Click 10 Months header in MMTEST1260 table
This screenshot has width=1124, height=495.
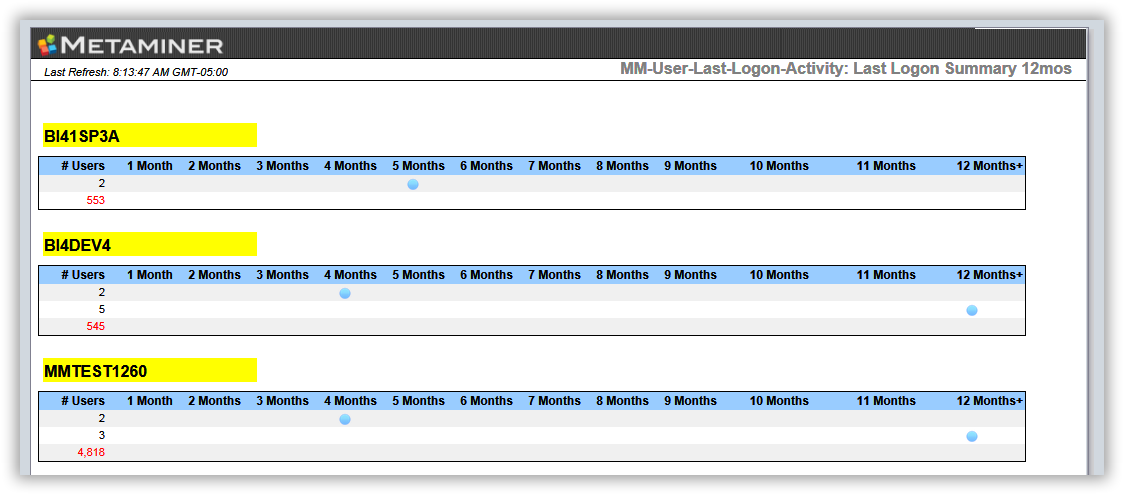click(x=779, y=401)
